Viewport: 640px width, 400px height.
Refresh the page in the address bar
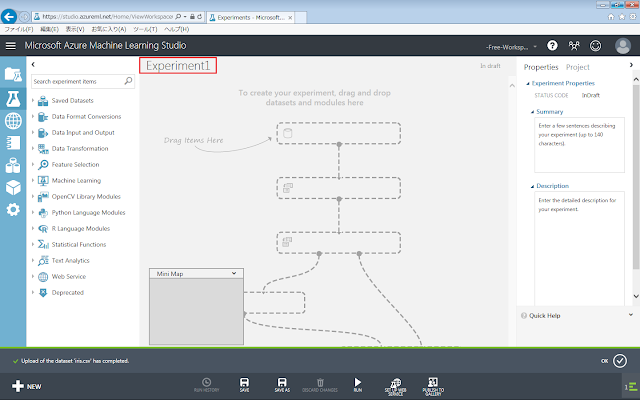pos(200,17)
